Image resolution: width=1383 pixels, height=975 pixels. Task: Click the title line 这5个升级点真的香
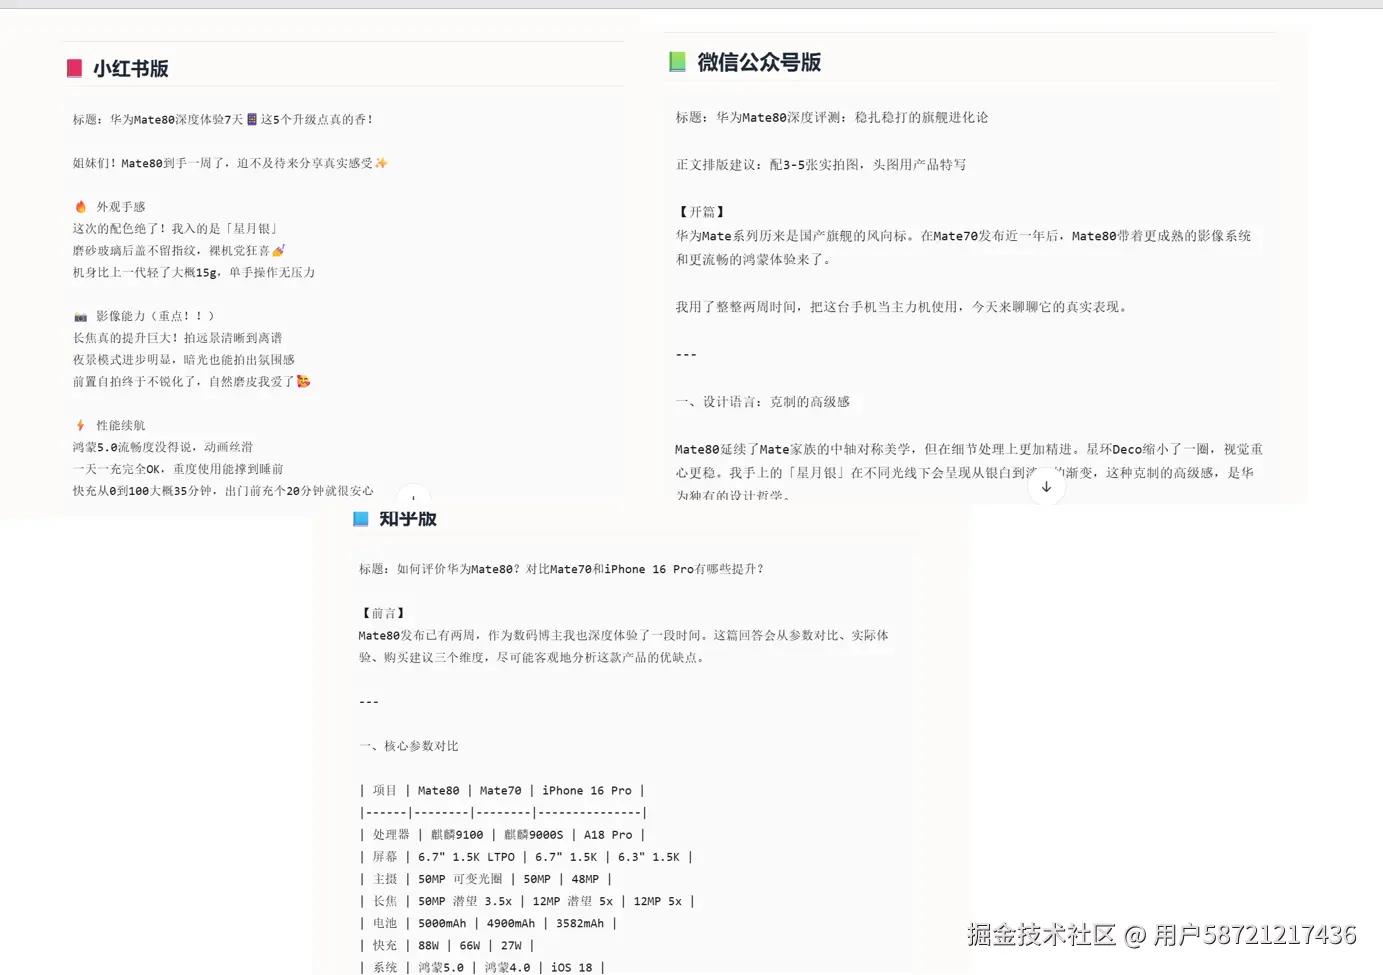pos(223,119)
